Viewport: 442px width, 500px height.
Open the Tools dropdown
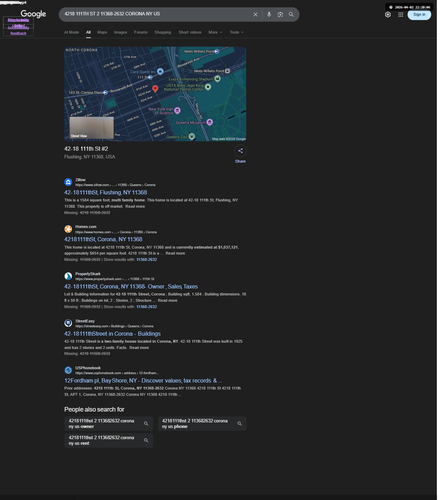tap(236, 32)
